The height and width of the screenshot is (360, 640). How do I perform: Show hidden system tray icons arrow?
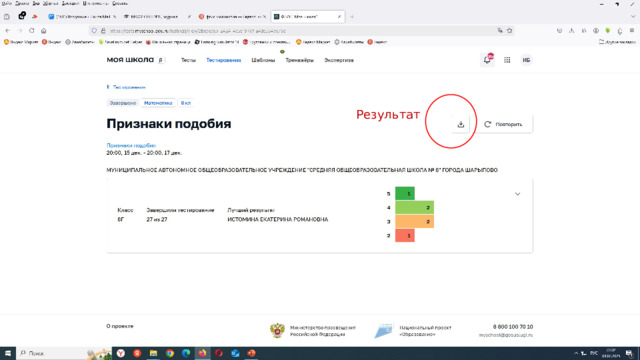pos(576,353)
